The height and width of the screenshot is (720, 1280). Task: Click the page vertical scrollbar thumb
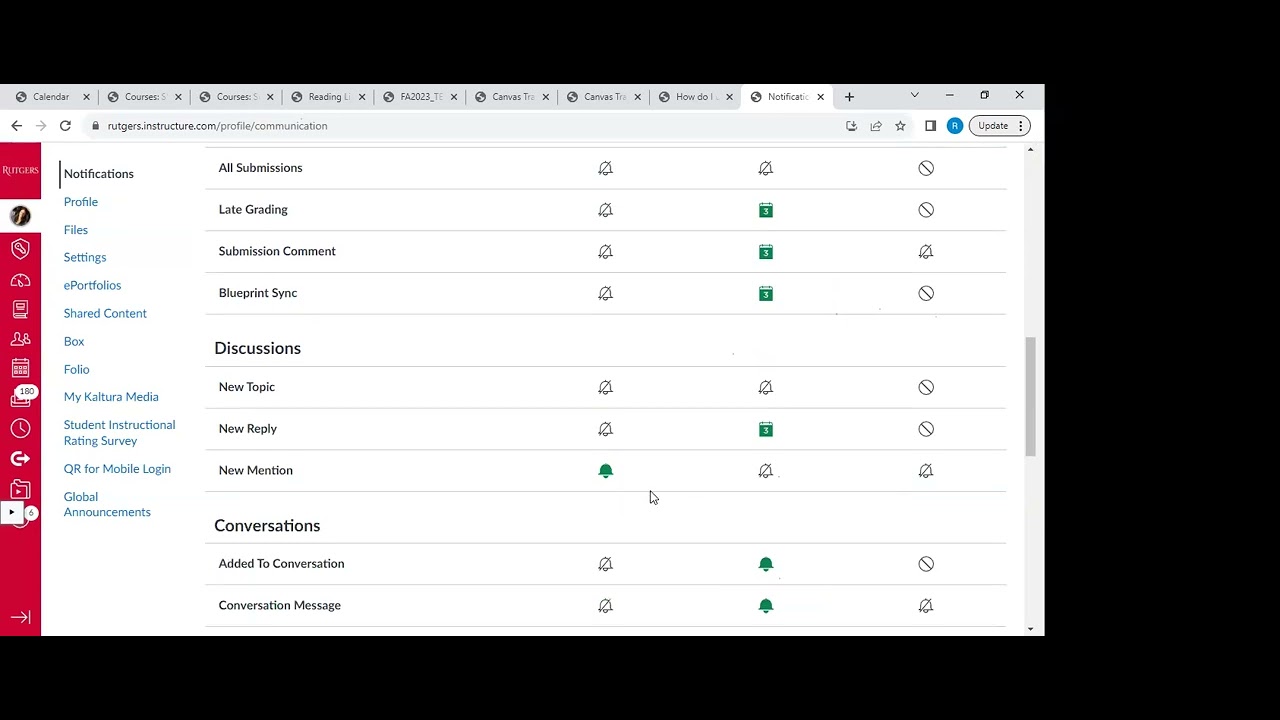[1030, 397]
